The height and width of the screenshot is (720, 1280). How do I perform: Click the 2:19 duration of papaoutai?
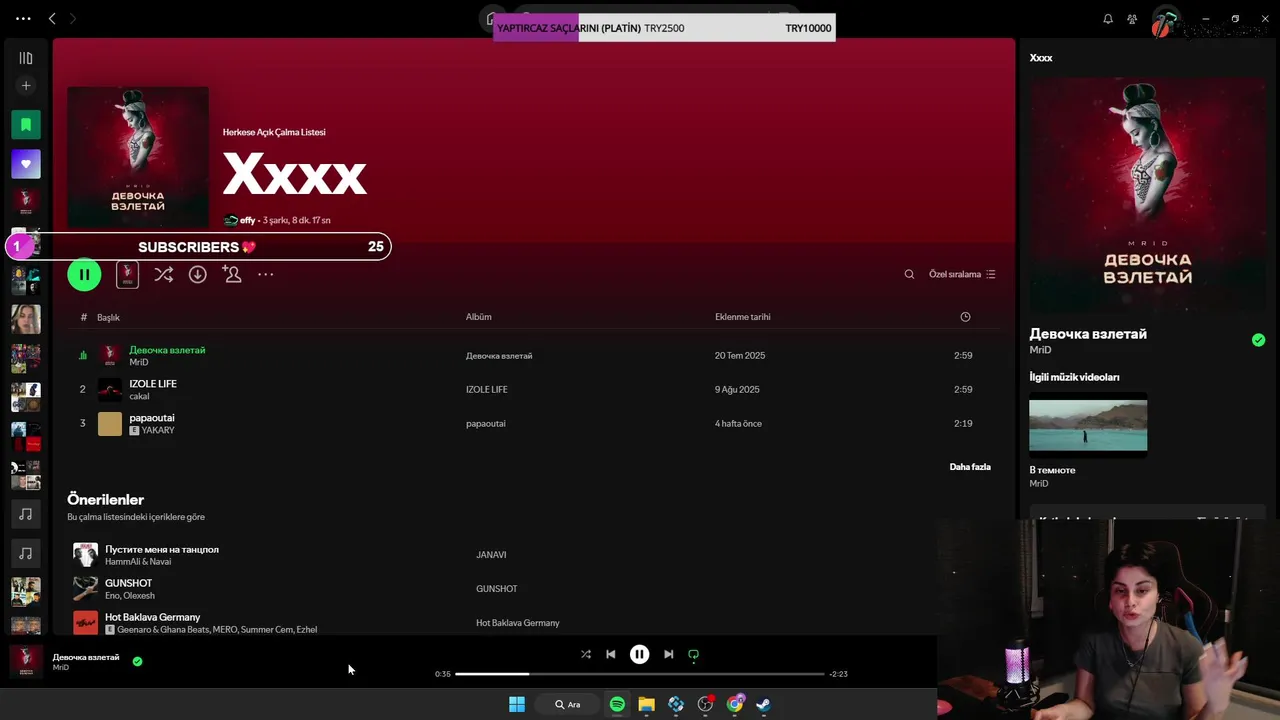click(963, 424)
